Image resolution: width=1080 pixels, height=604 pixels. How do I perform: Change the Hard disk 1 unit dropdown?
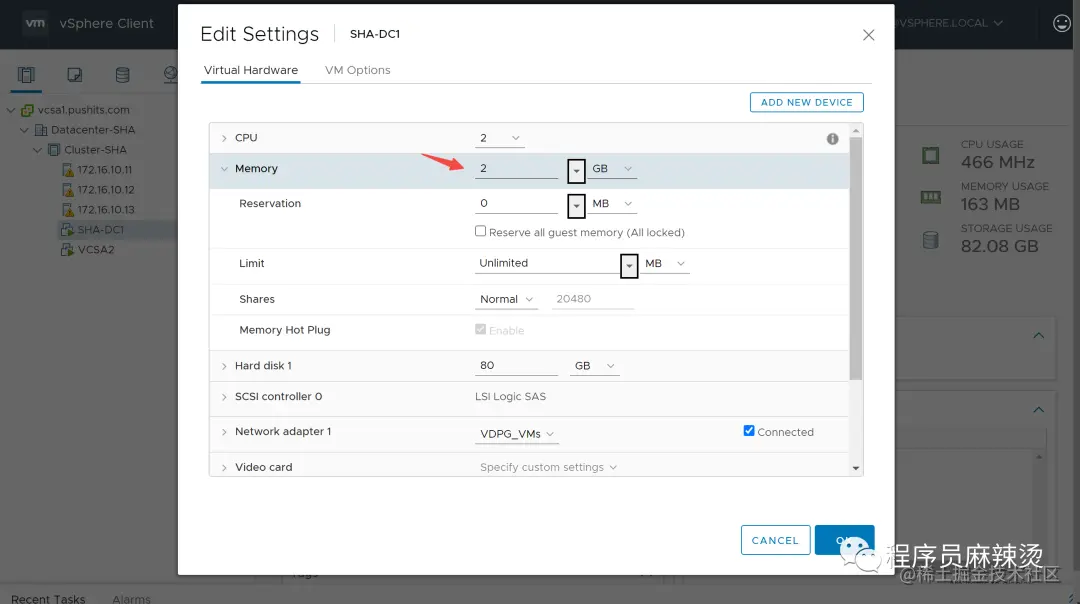595,366
